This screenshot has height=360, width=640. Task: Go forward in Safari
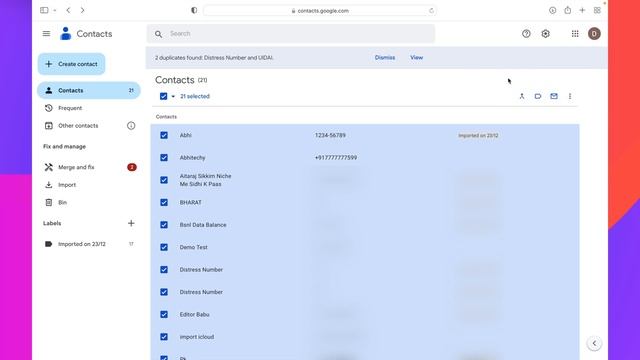pyautogui.click(x=82, y=10)
